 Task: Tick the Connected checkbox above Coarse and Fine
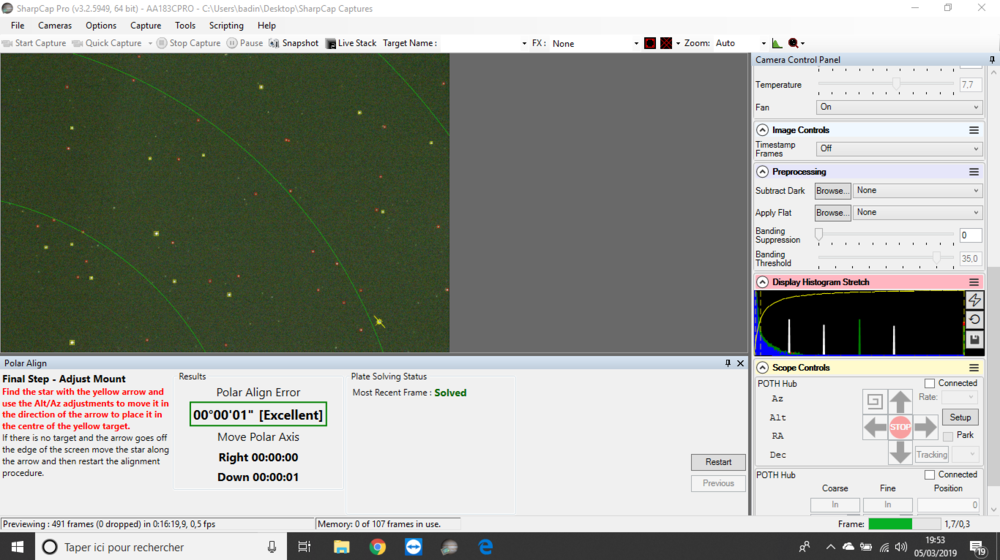click(x=929, y=475)
